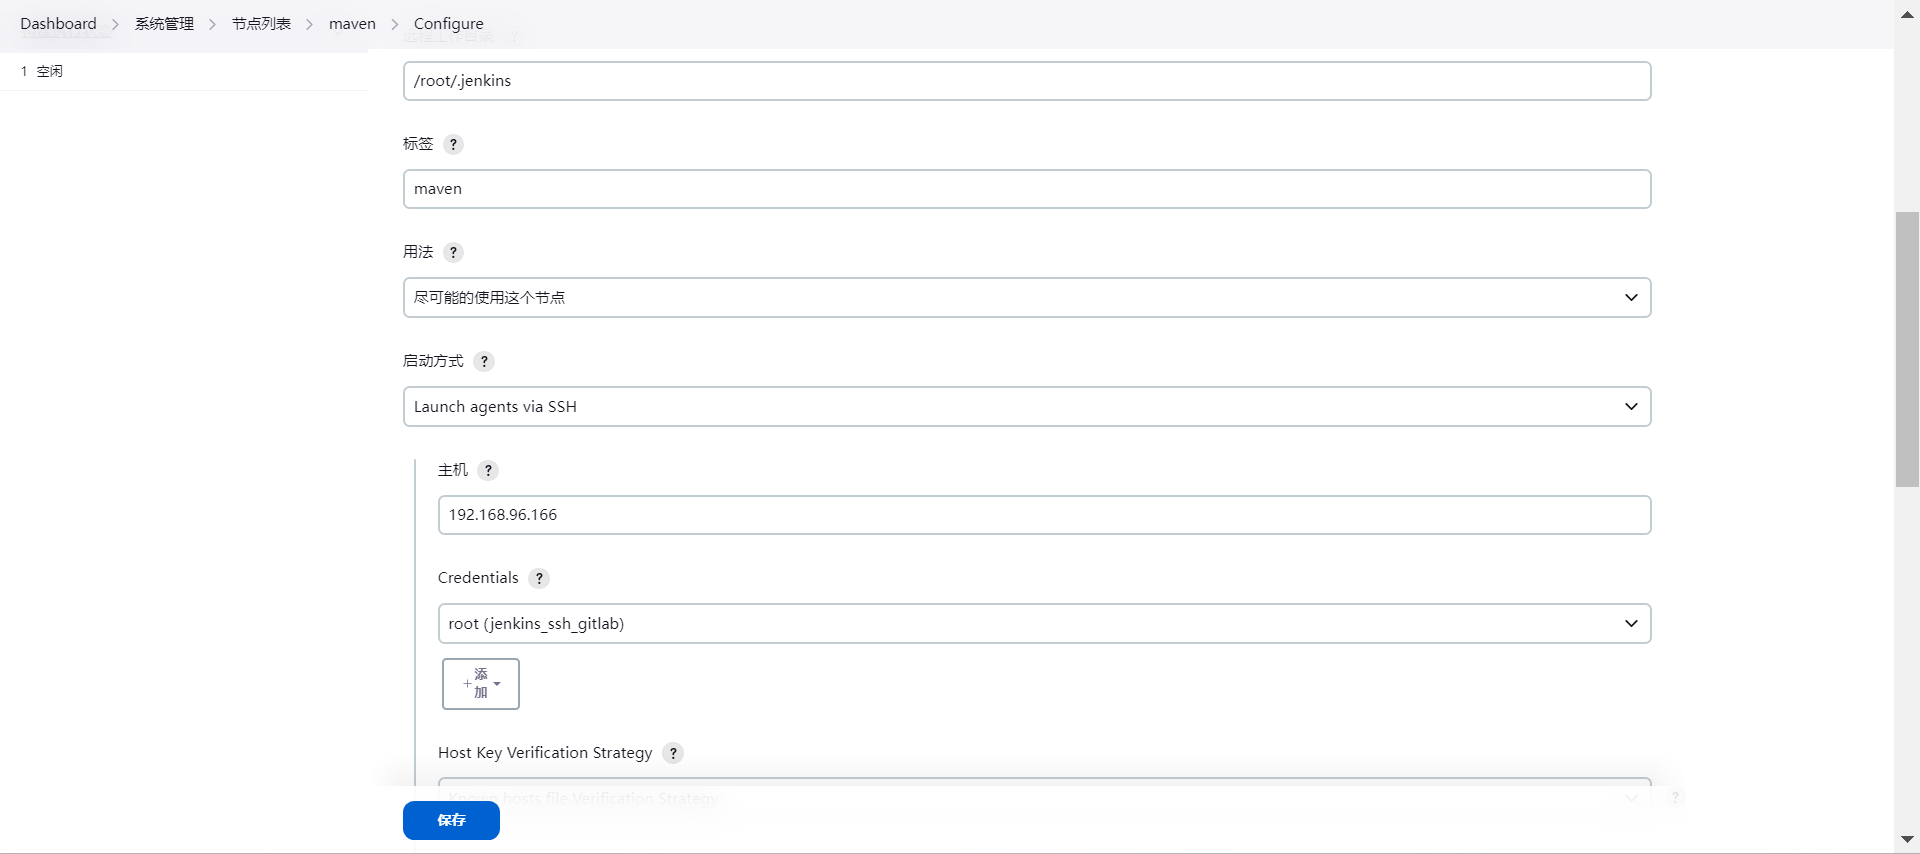Image resolution: width=1920 pixels, height=854 pixels.
Task: Open the Configure breadcrumb link
Action: pyautogui.click(x=448, y=23)
